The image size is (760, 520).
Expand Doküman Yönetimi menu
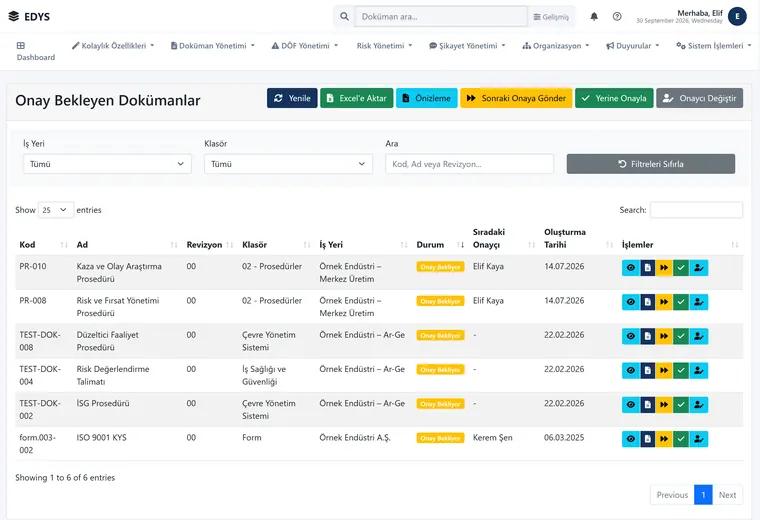[213, 46]
